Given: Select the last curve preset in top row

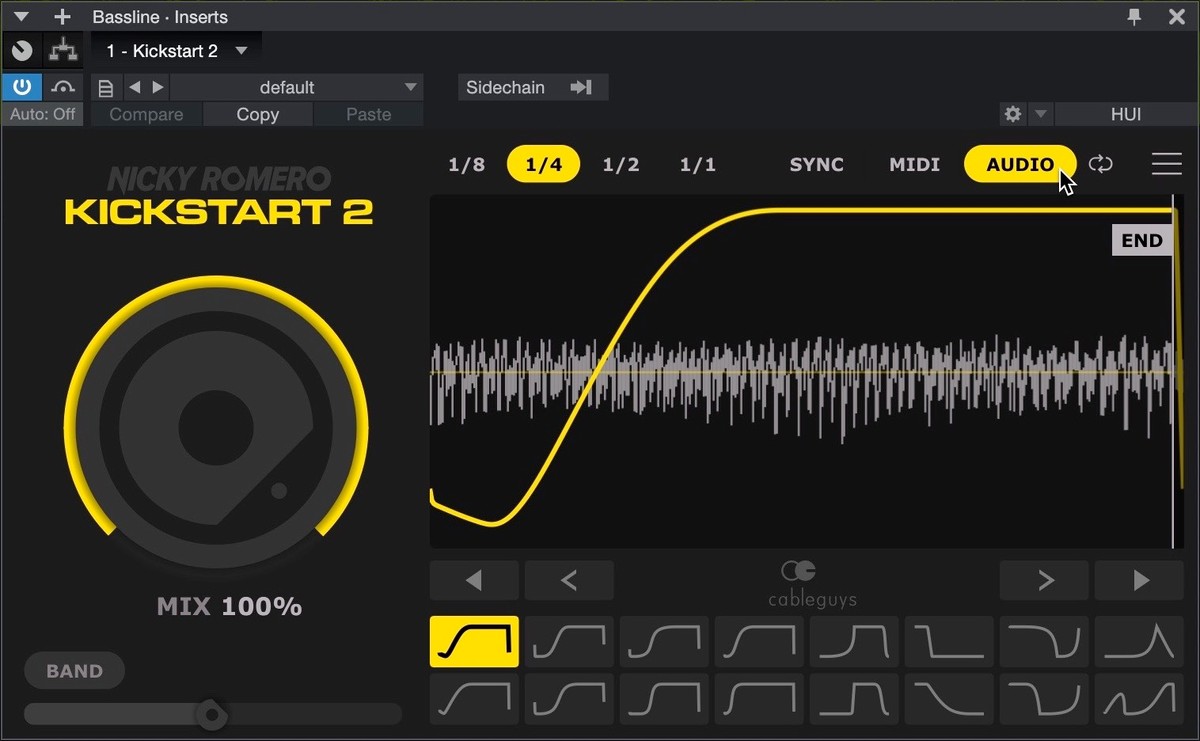Looking at the screenshot, I should pyautogui.click(x=1139, y=641).
